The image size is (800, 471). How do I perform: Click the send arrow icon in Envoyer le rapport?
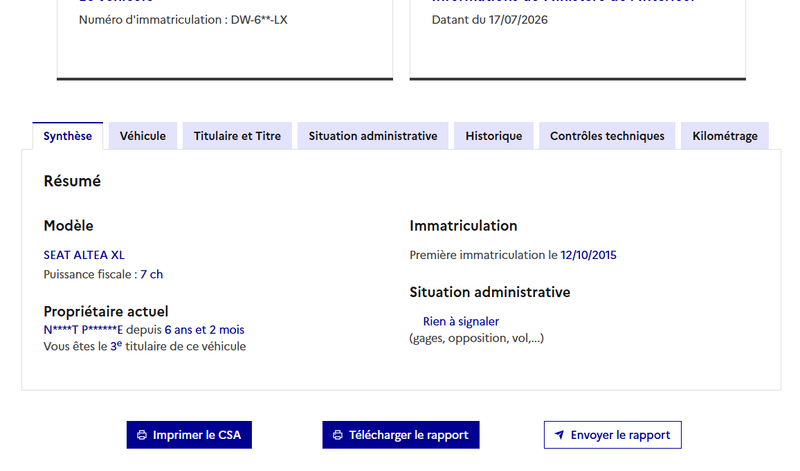559,435
